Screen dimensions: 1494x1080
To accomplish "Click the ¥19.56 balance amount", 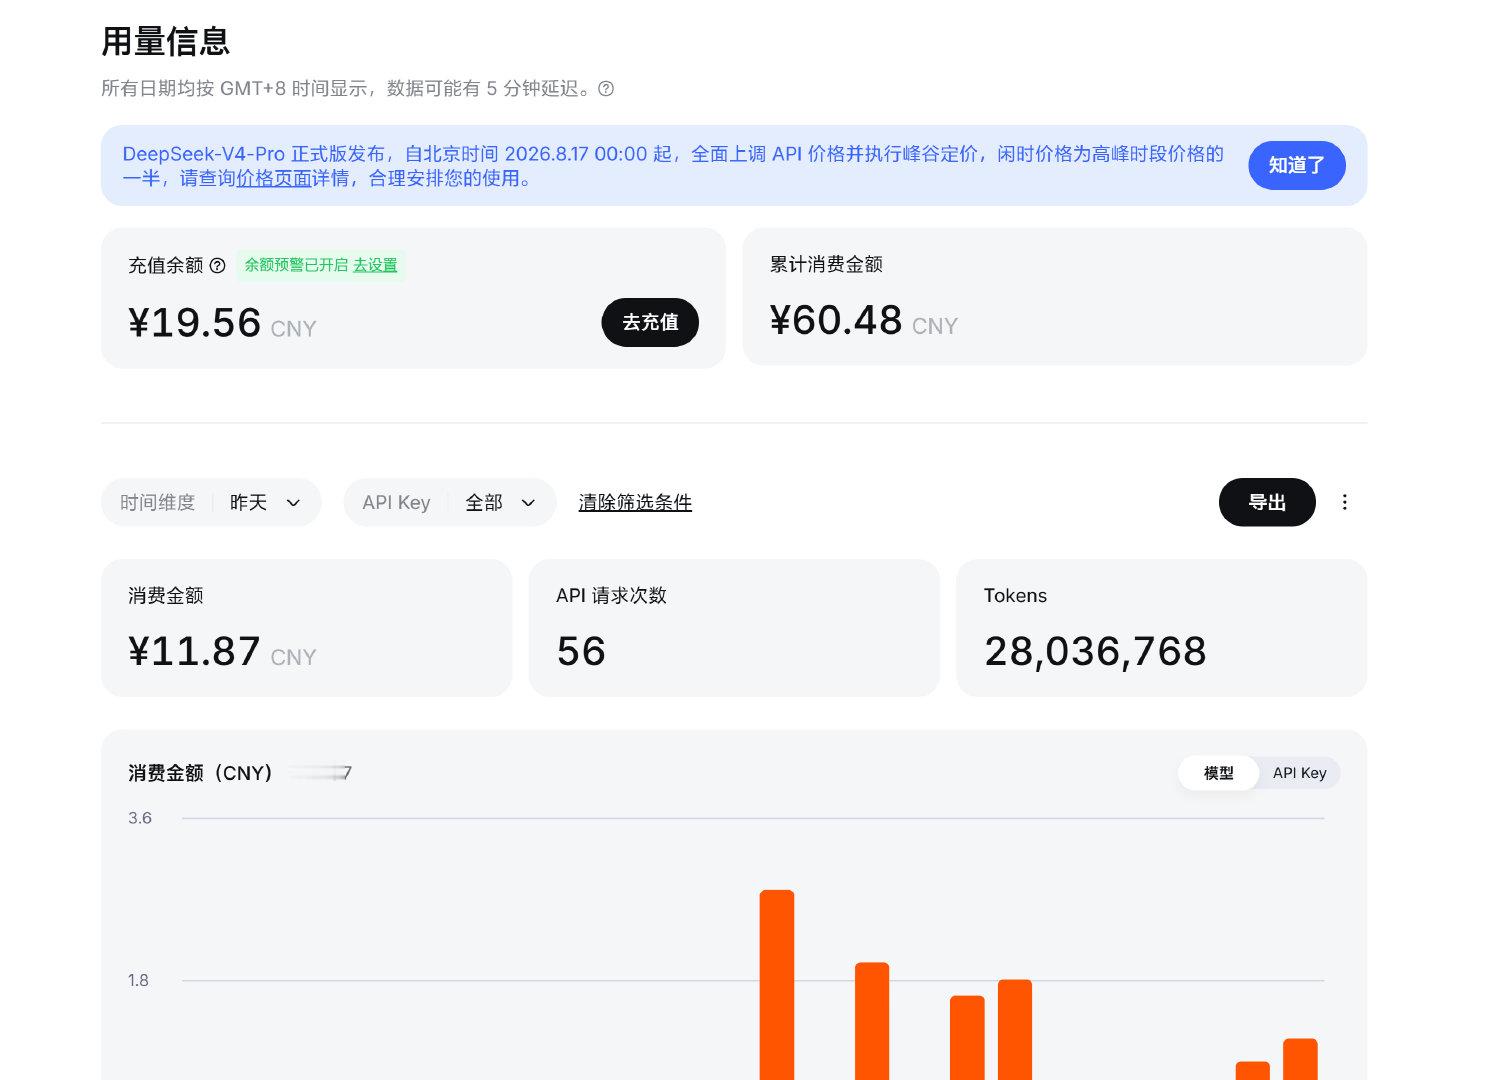I will pos(194,323).
